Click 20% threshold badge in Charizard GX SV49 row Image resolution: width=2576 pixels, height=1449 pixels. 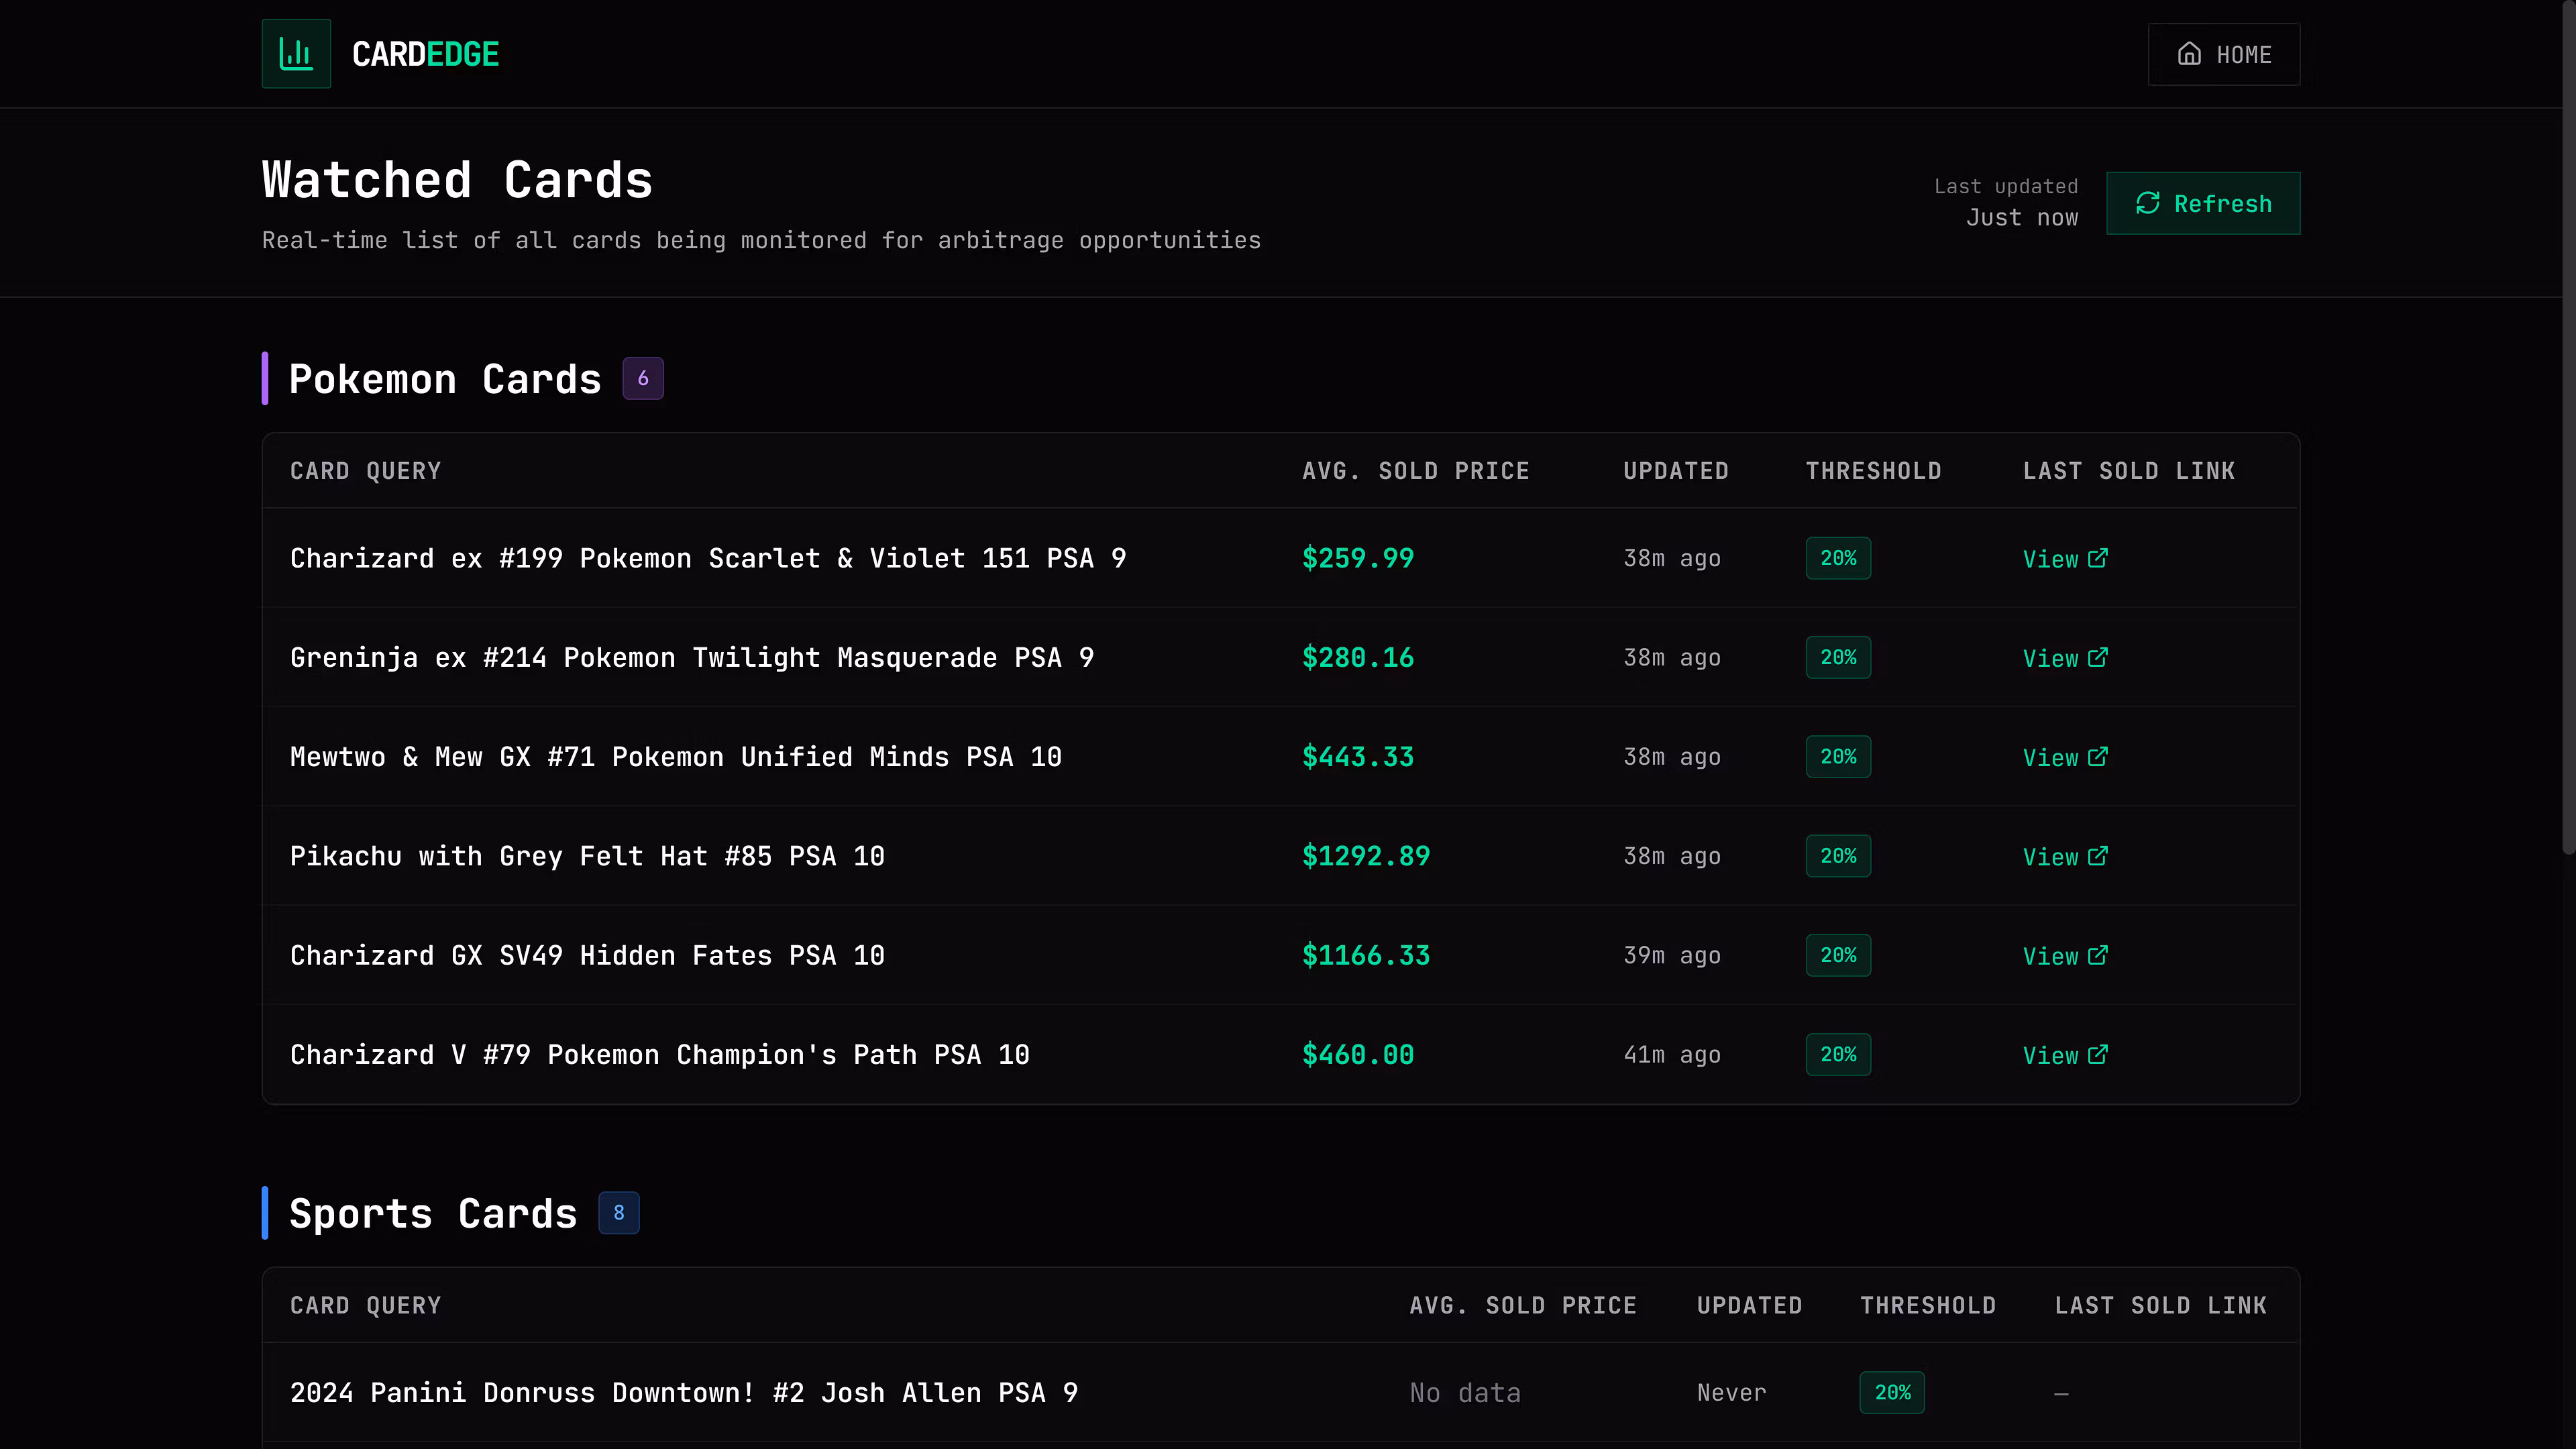coord(1838,955)
